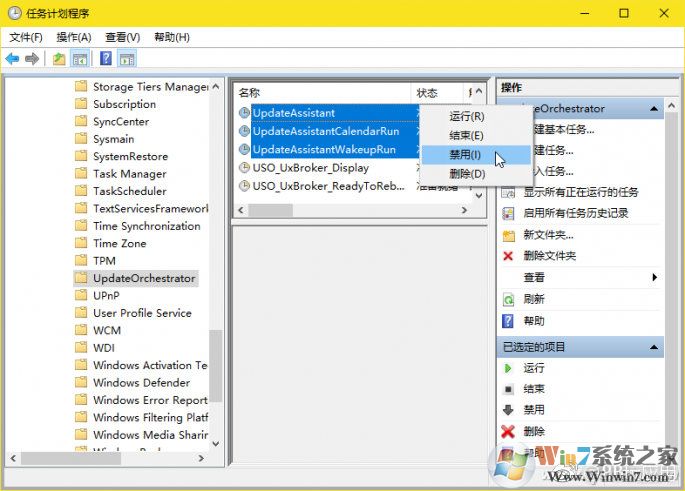Click Enable all tasks history (启用所有任务历史记录)

576,213
